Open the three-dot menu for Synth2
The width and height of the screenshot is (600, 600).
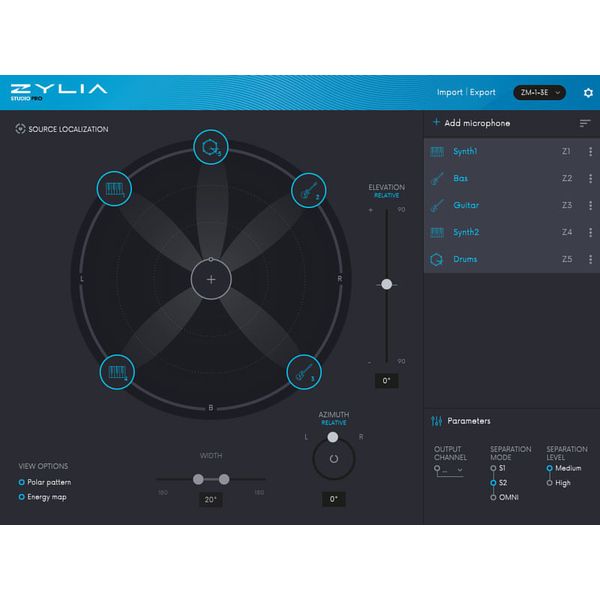click(x=590, y=232)
